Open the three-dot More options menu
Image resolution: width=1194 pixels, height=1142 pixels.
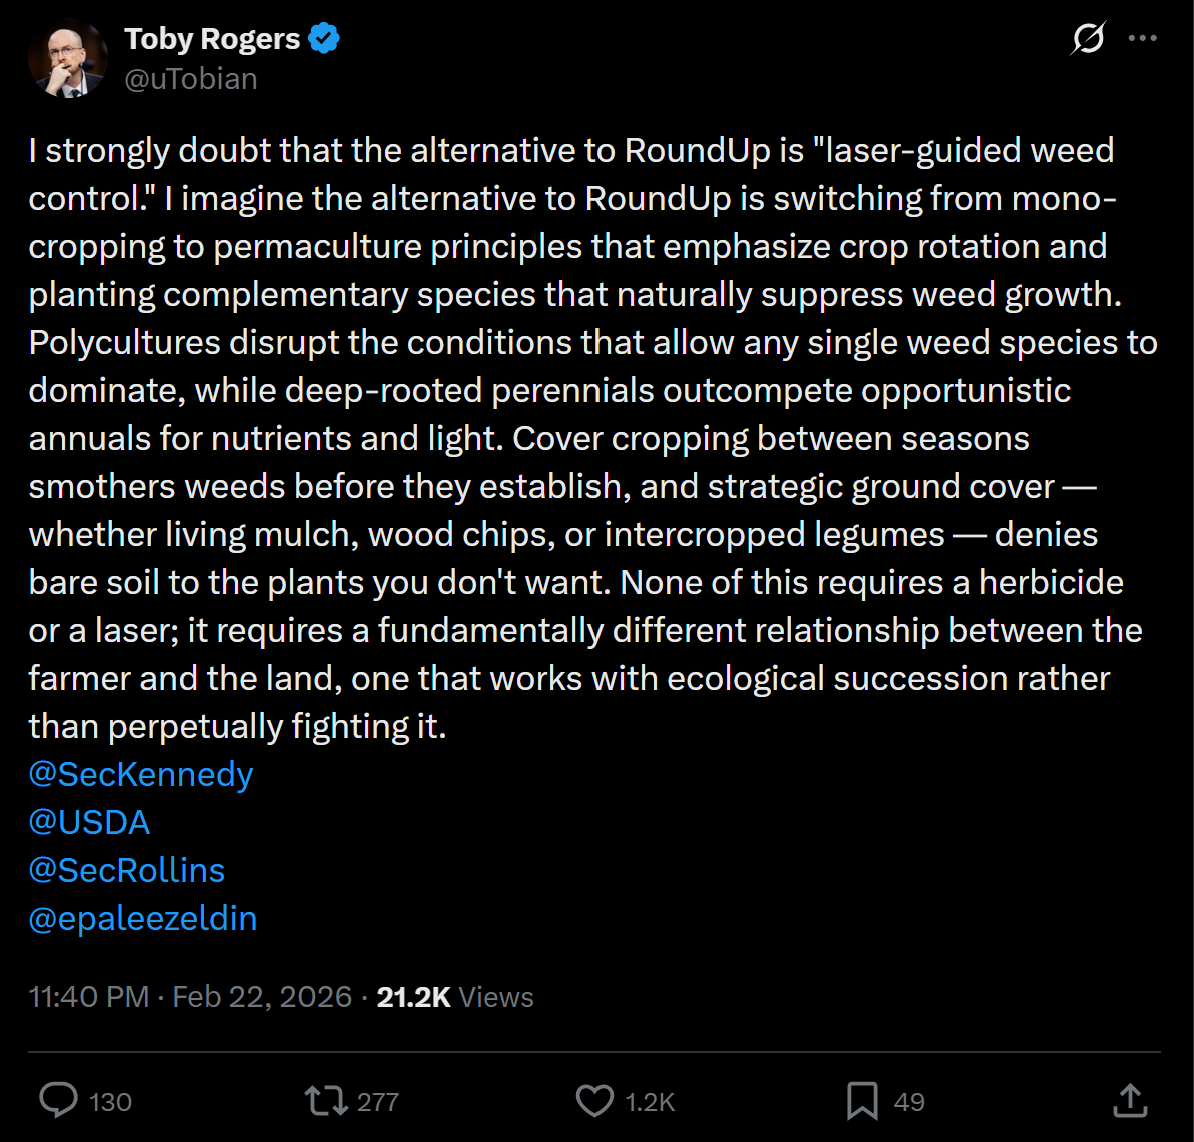click(x=1142, y=39)
